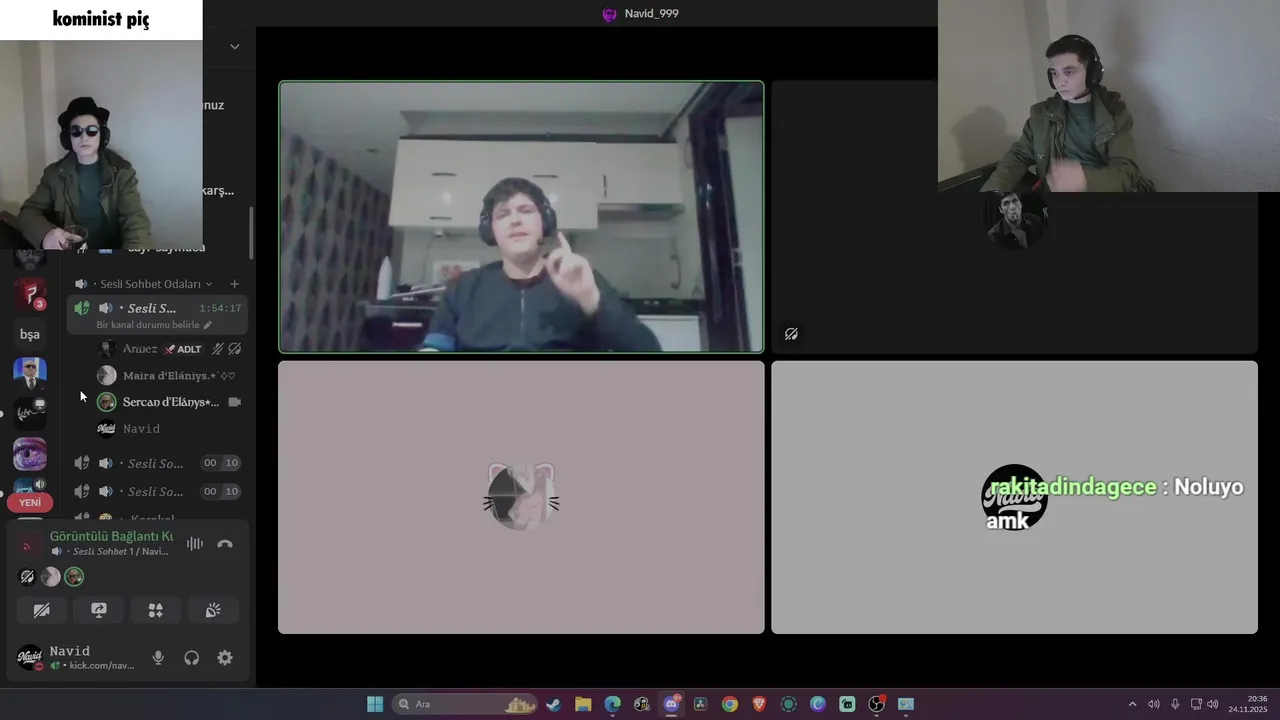Mute the microphone for Navid
Viewport: 1280px width, 720px height.
pyautogui.click(x=158, y=658)
